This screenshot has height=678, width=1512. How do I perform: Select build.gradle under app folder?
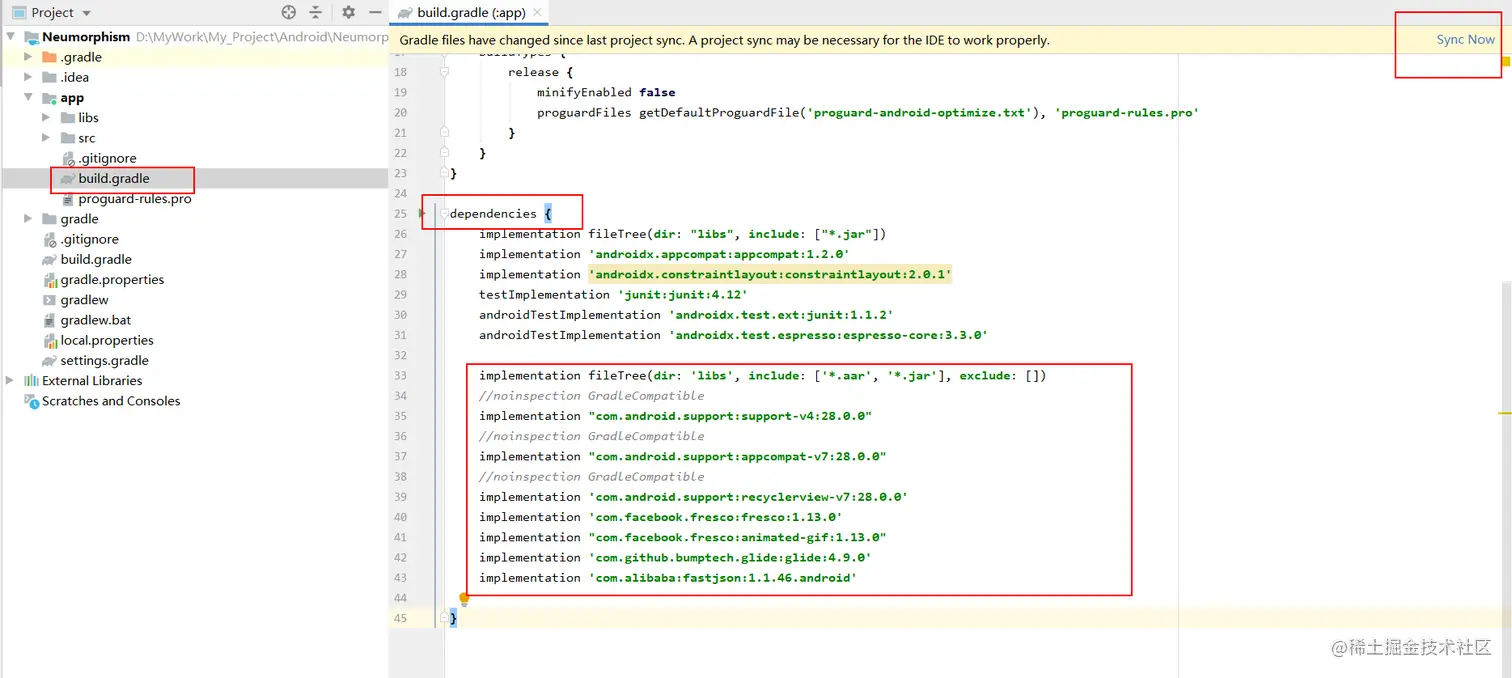coord(114,179)
